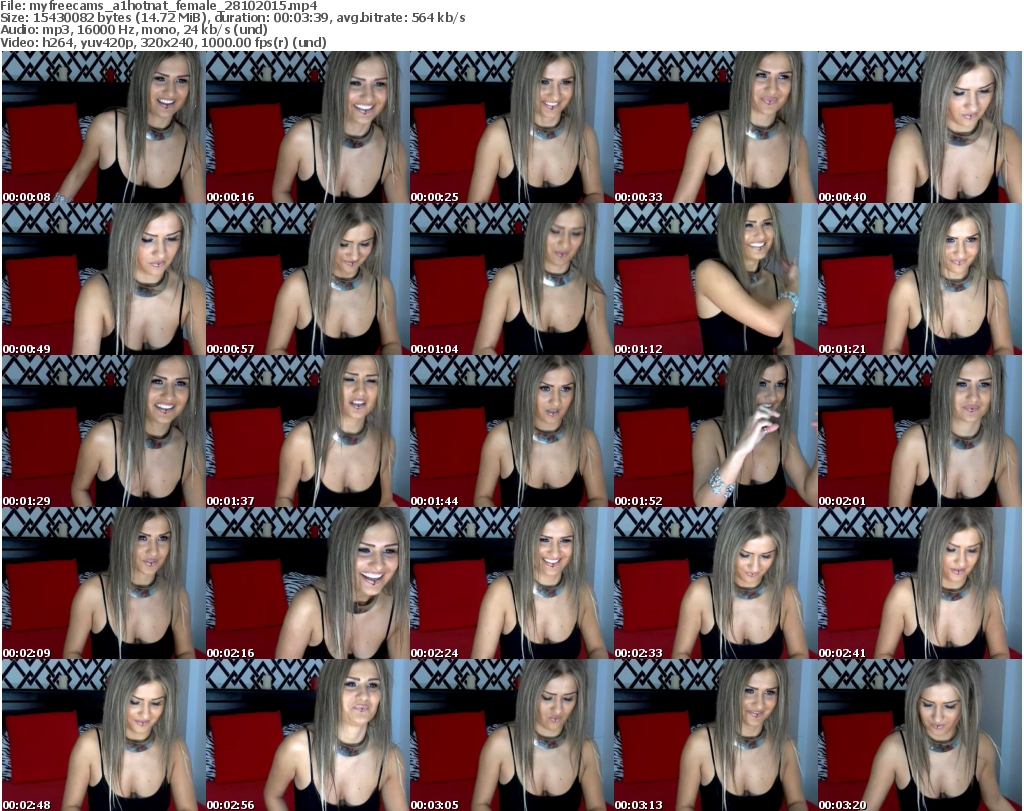Click the 00:03:13 preview frame
Image resolution: width=1024 pixels, height=811 pixels.
[716, 735]
